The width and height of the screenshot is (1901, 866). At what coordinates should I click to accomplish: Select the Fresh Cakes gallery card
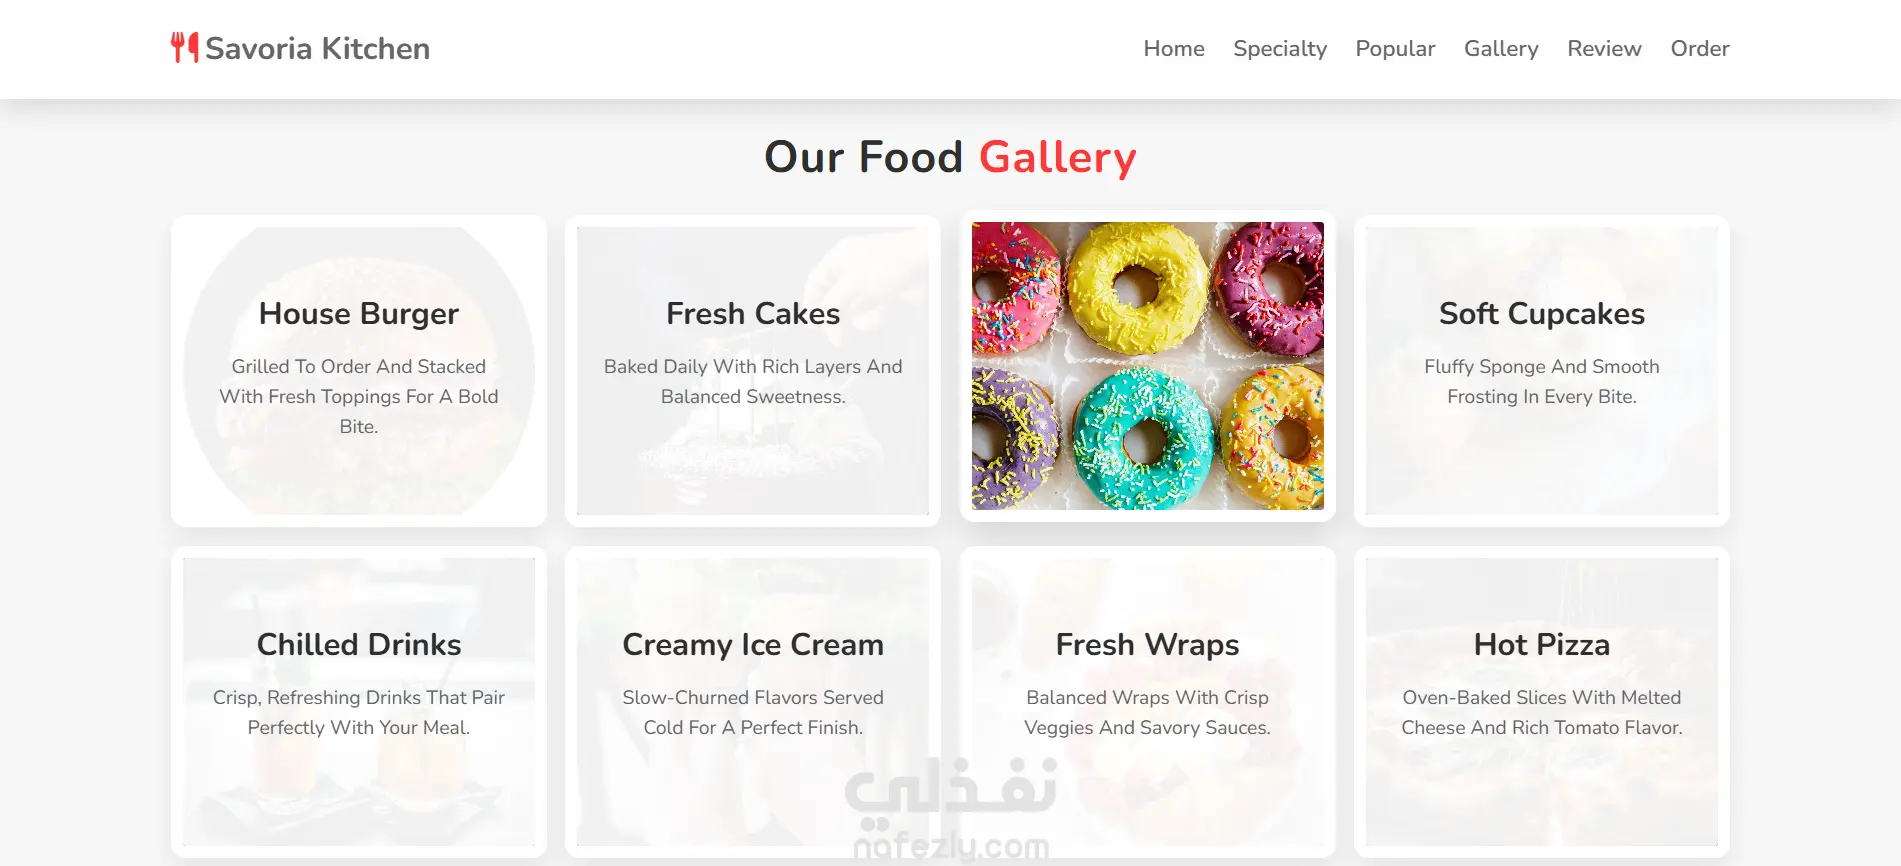[x=753, y=371]
